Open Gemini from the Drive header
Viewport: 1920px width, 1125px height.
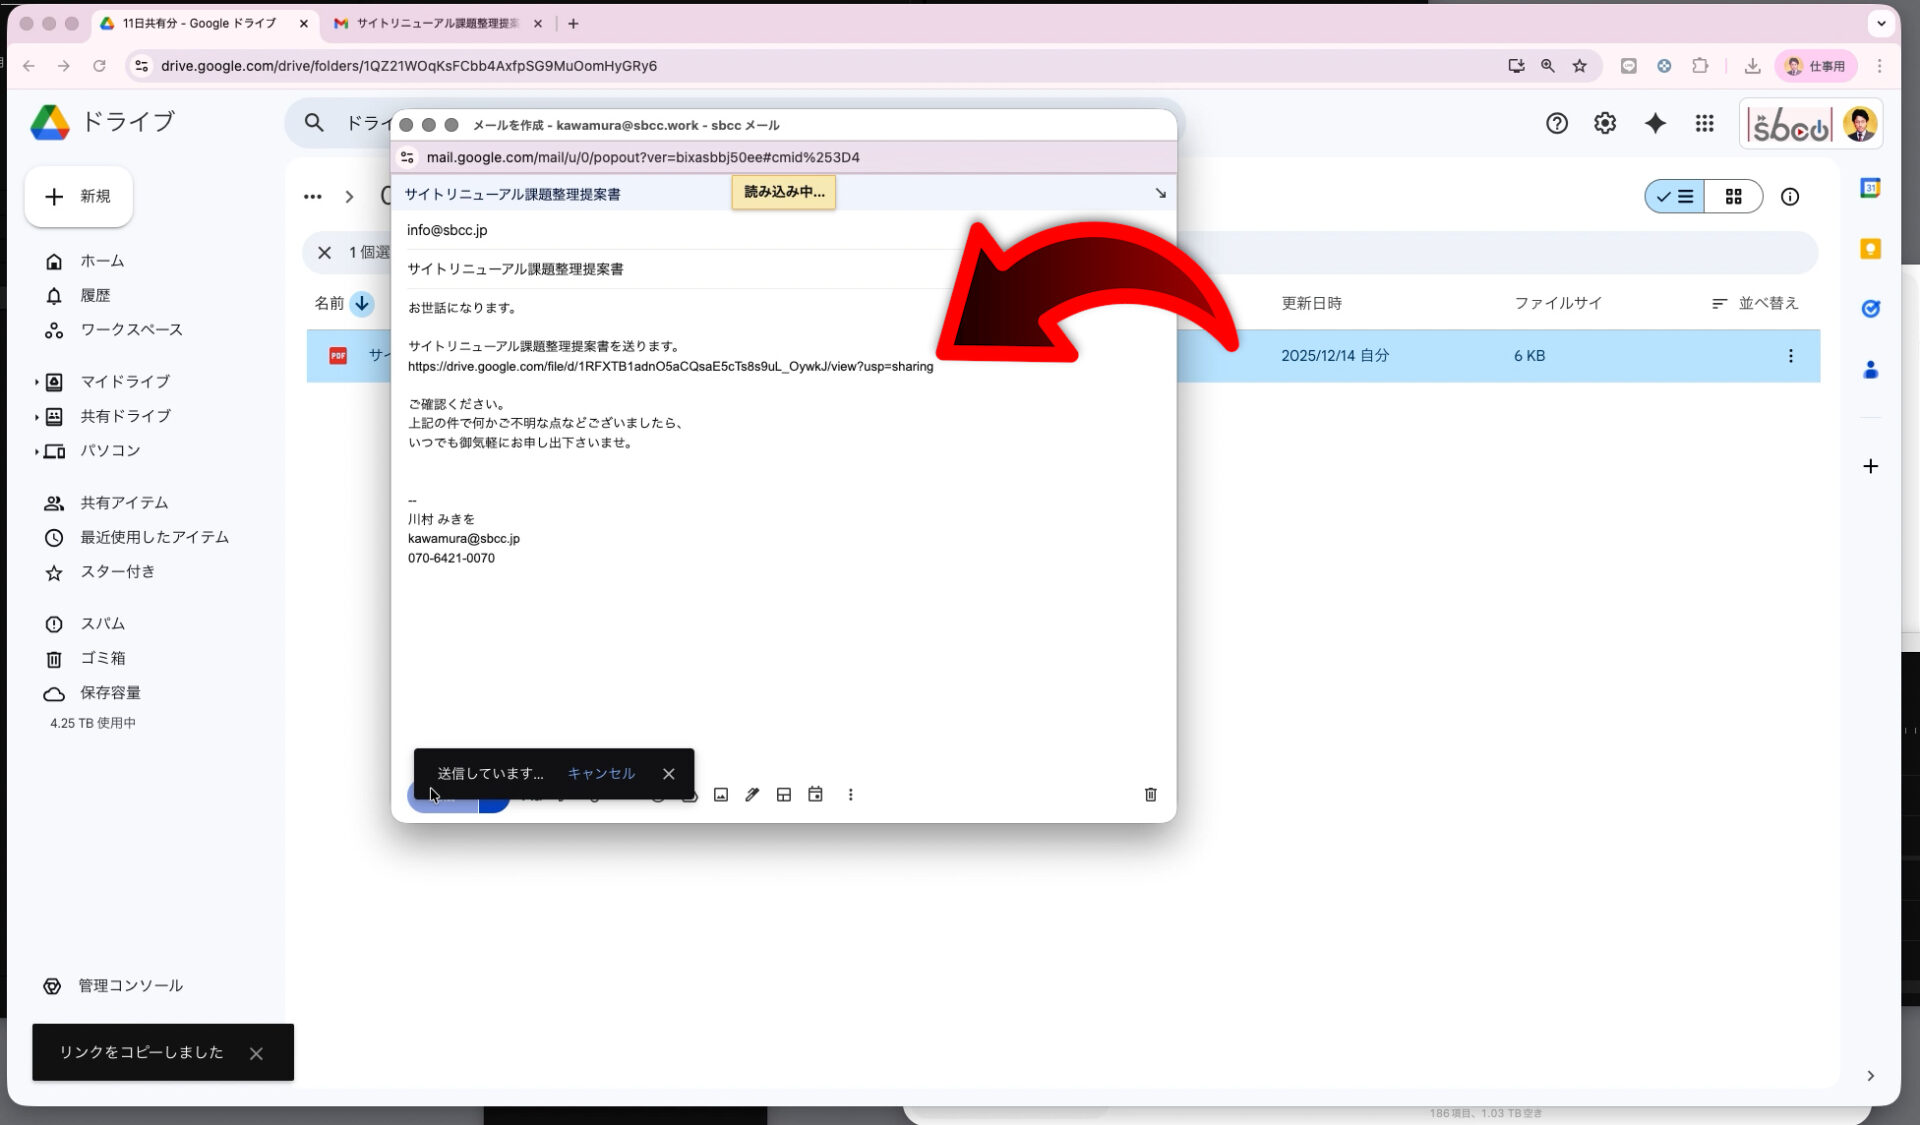click(1656, 123)
